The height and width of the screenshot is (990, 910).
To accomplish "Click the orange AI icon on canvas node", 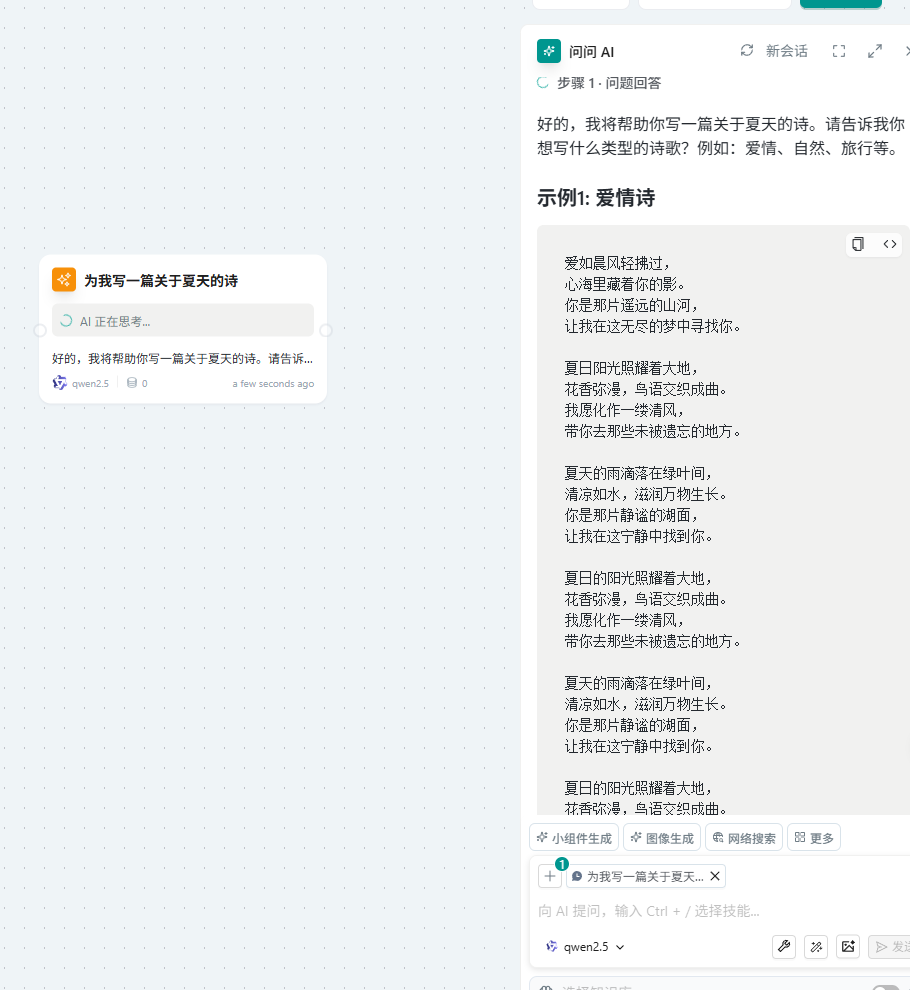I will [64, 280].
